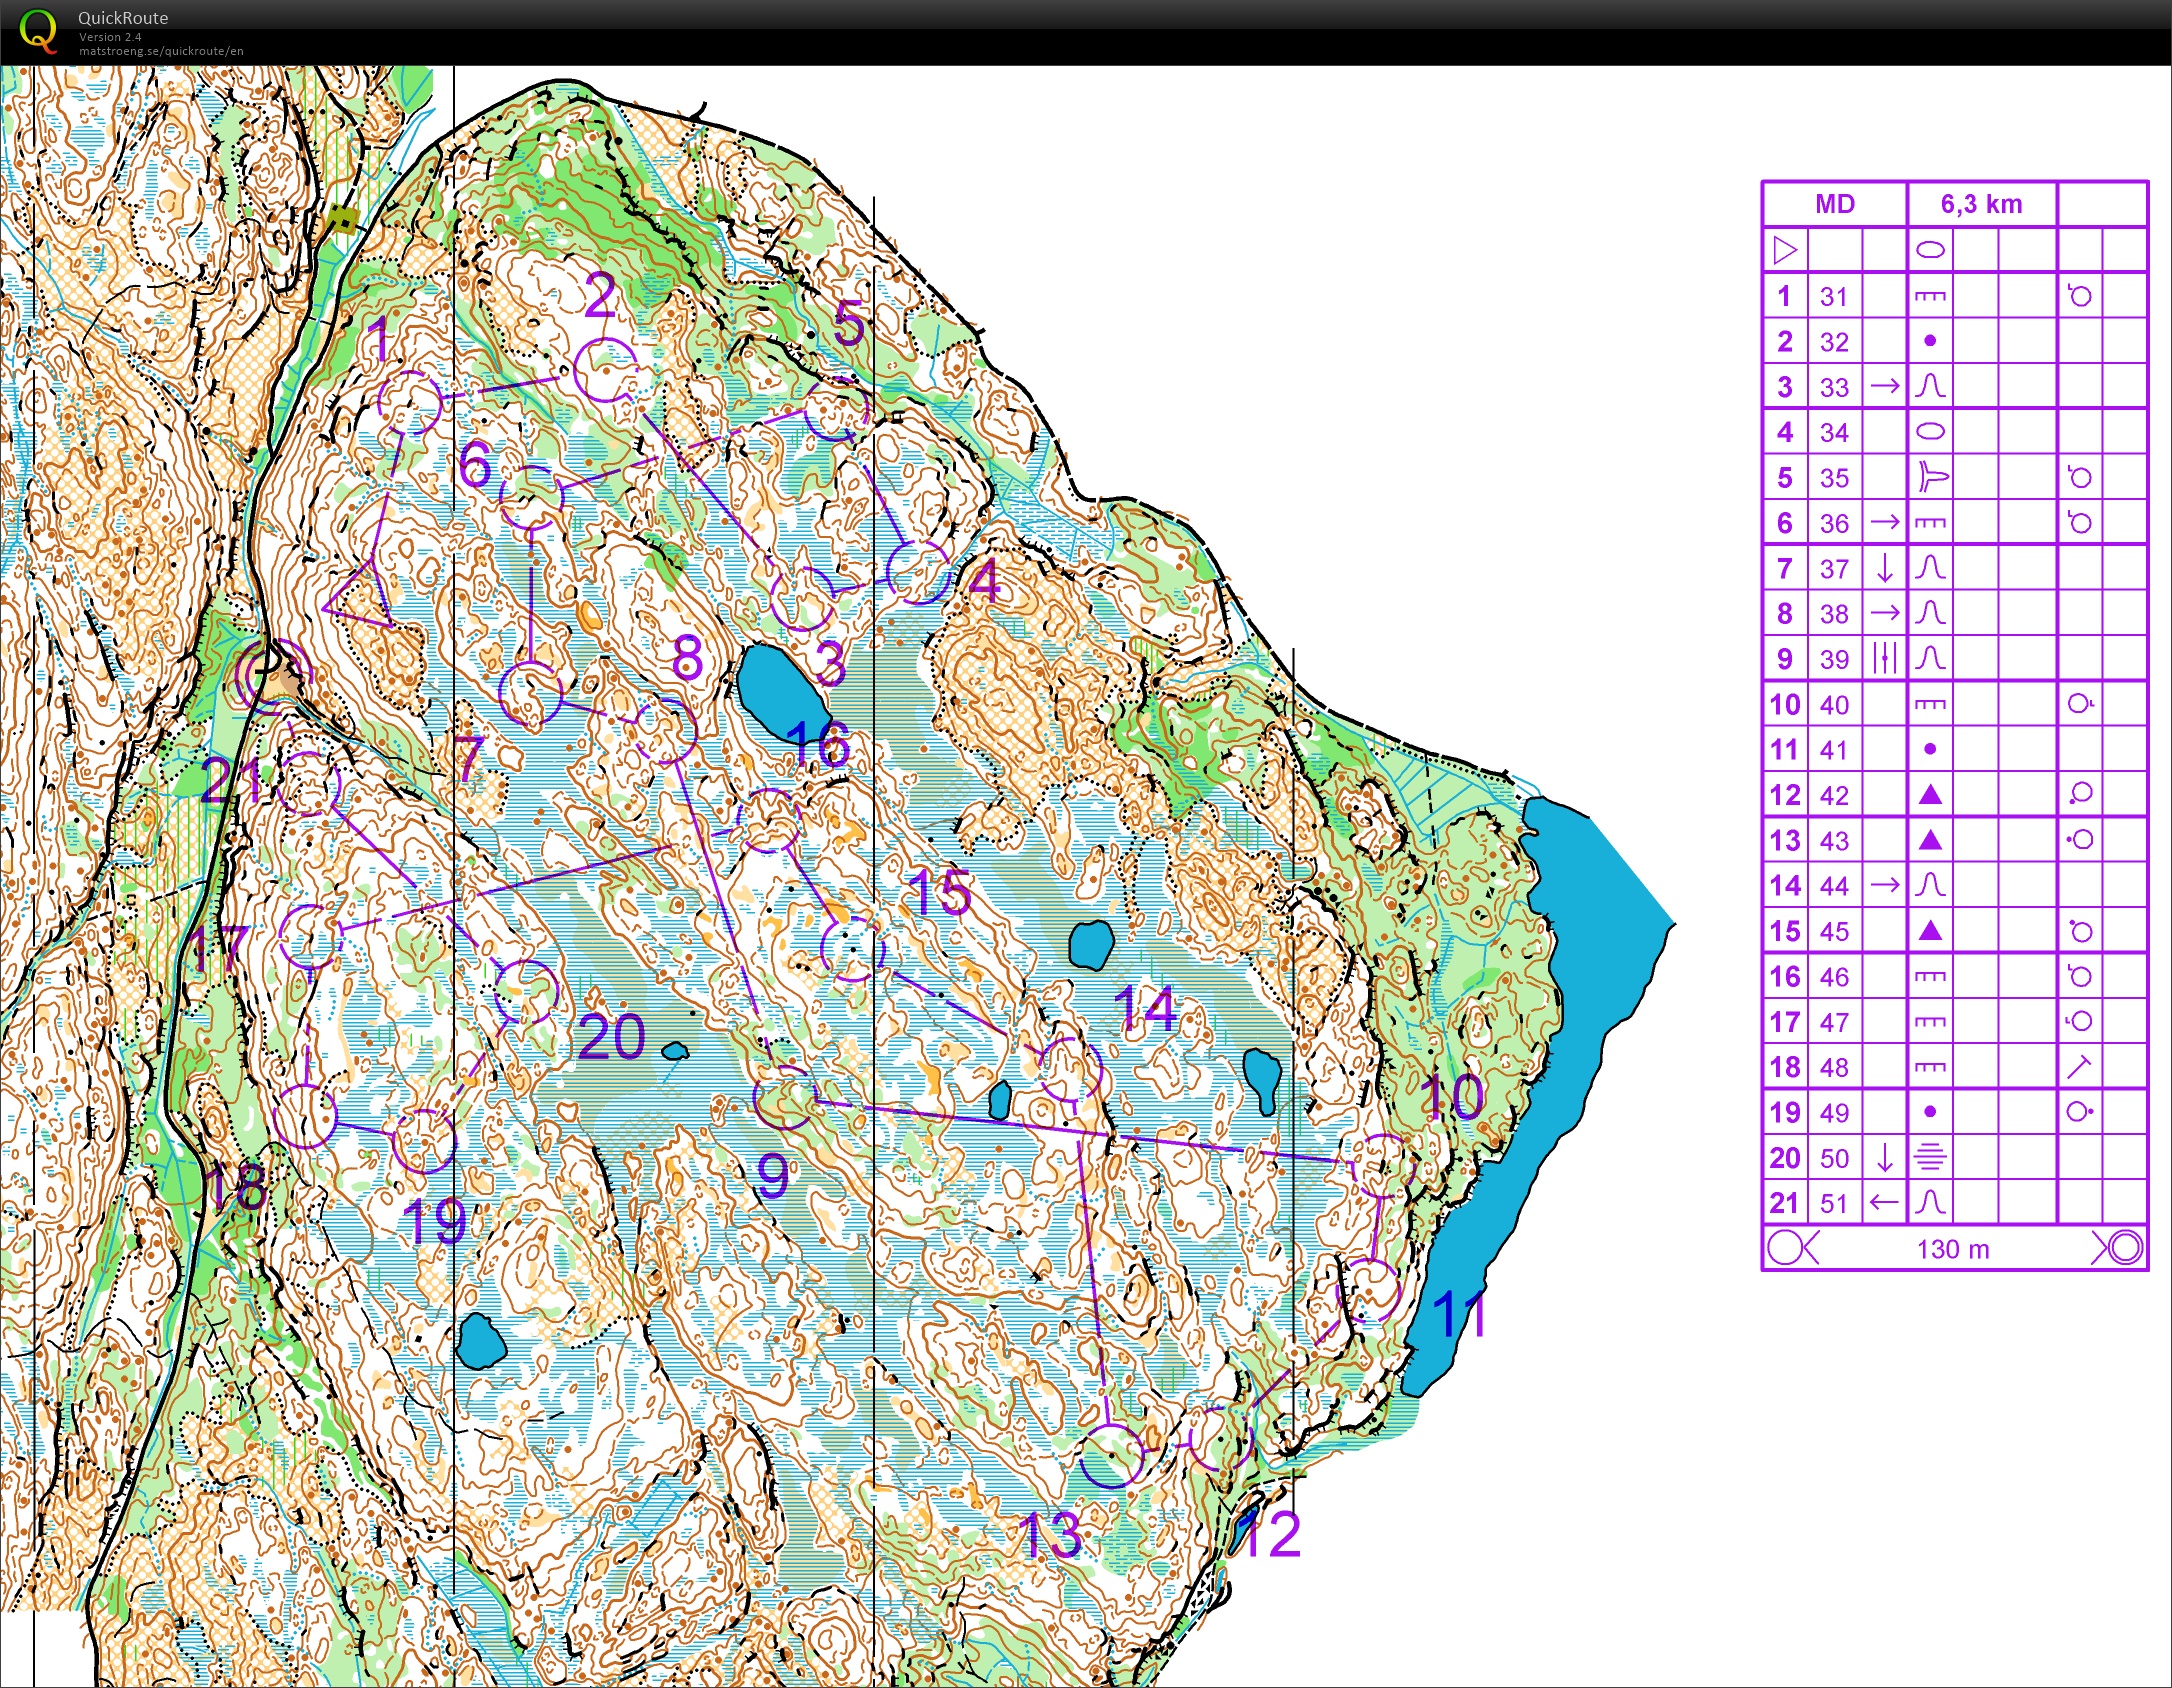The width and height of the screenshot is (2172, 1688).
Task: Click the position symbol at end of row 19
Action: pos(2080,1112)
